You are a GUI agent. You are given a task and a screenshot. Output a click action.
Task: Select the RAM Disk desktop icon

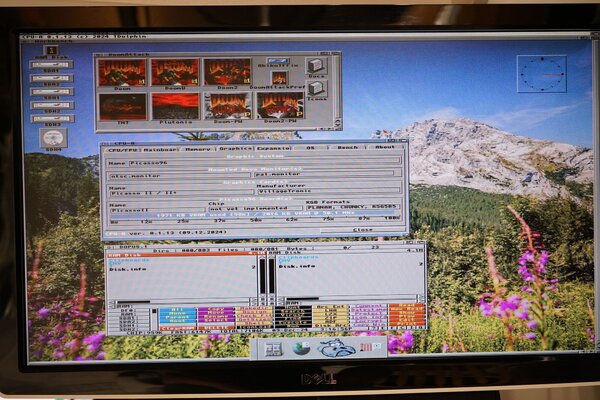pyautogui.click(x=51, y=50)
